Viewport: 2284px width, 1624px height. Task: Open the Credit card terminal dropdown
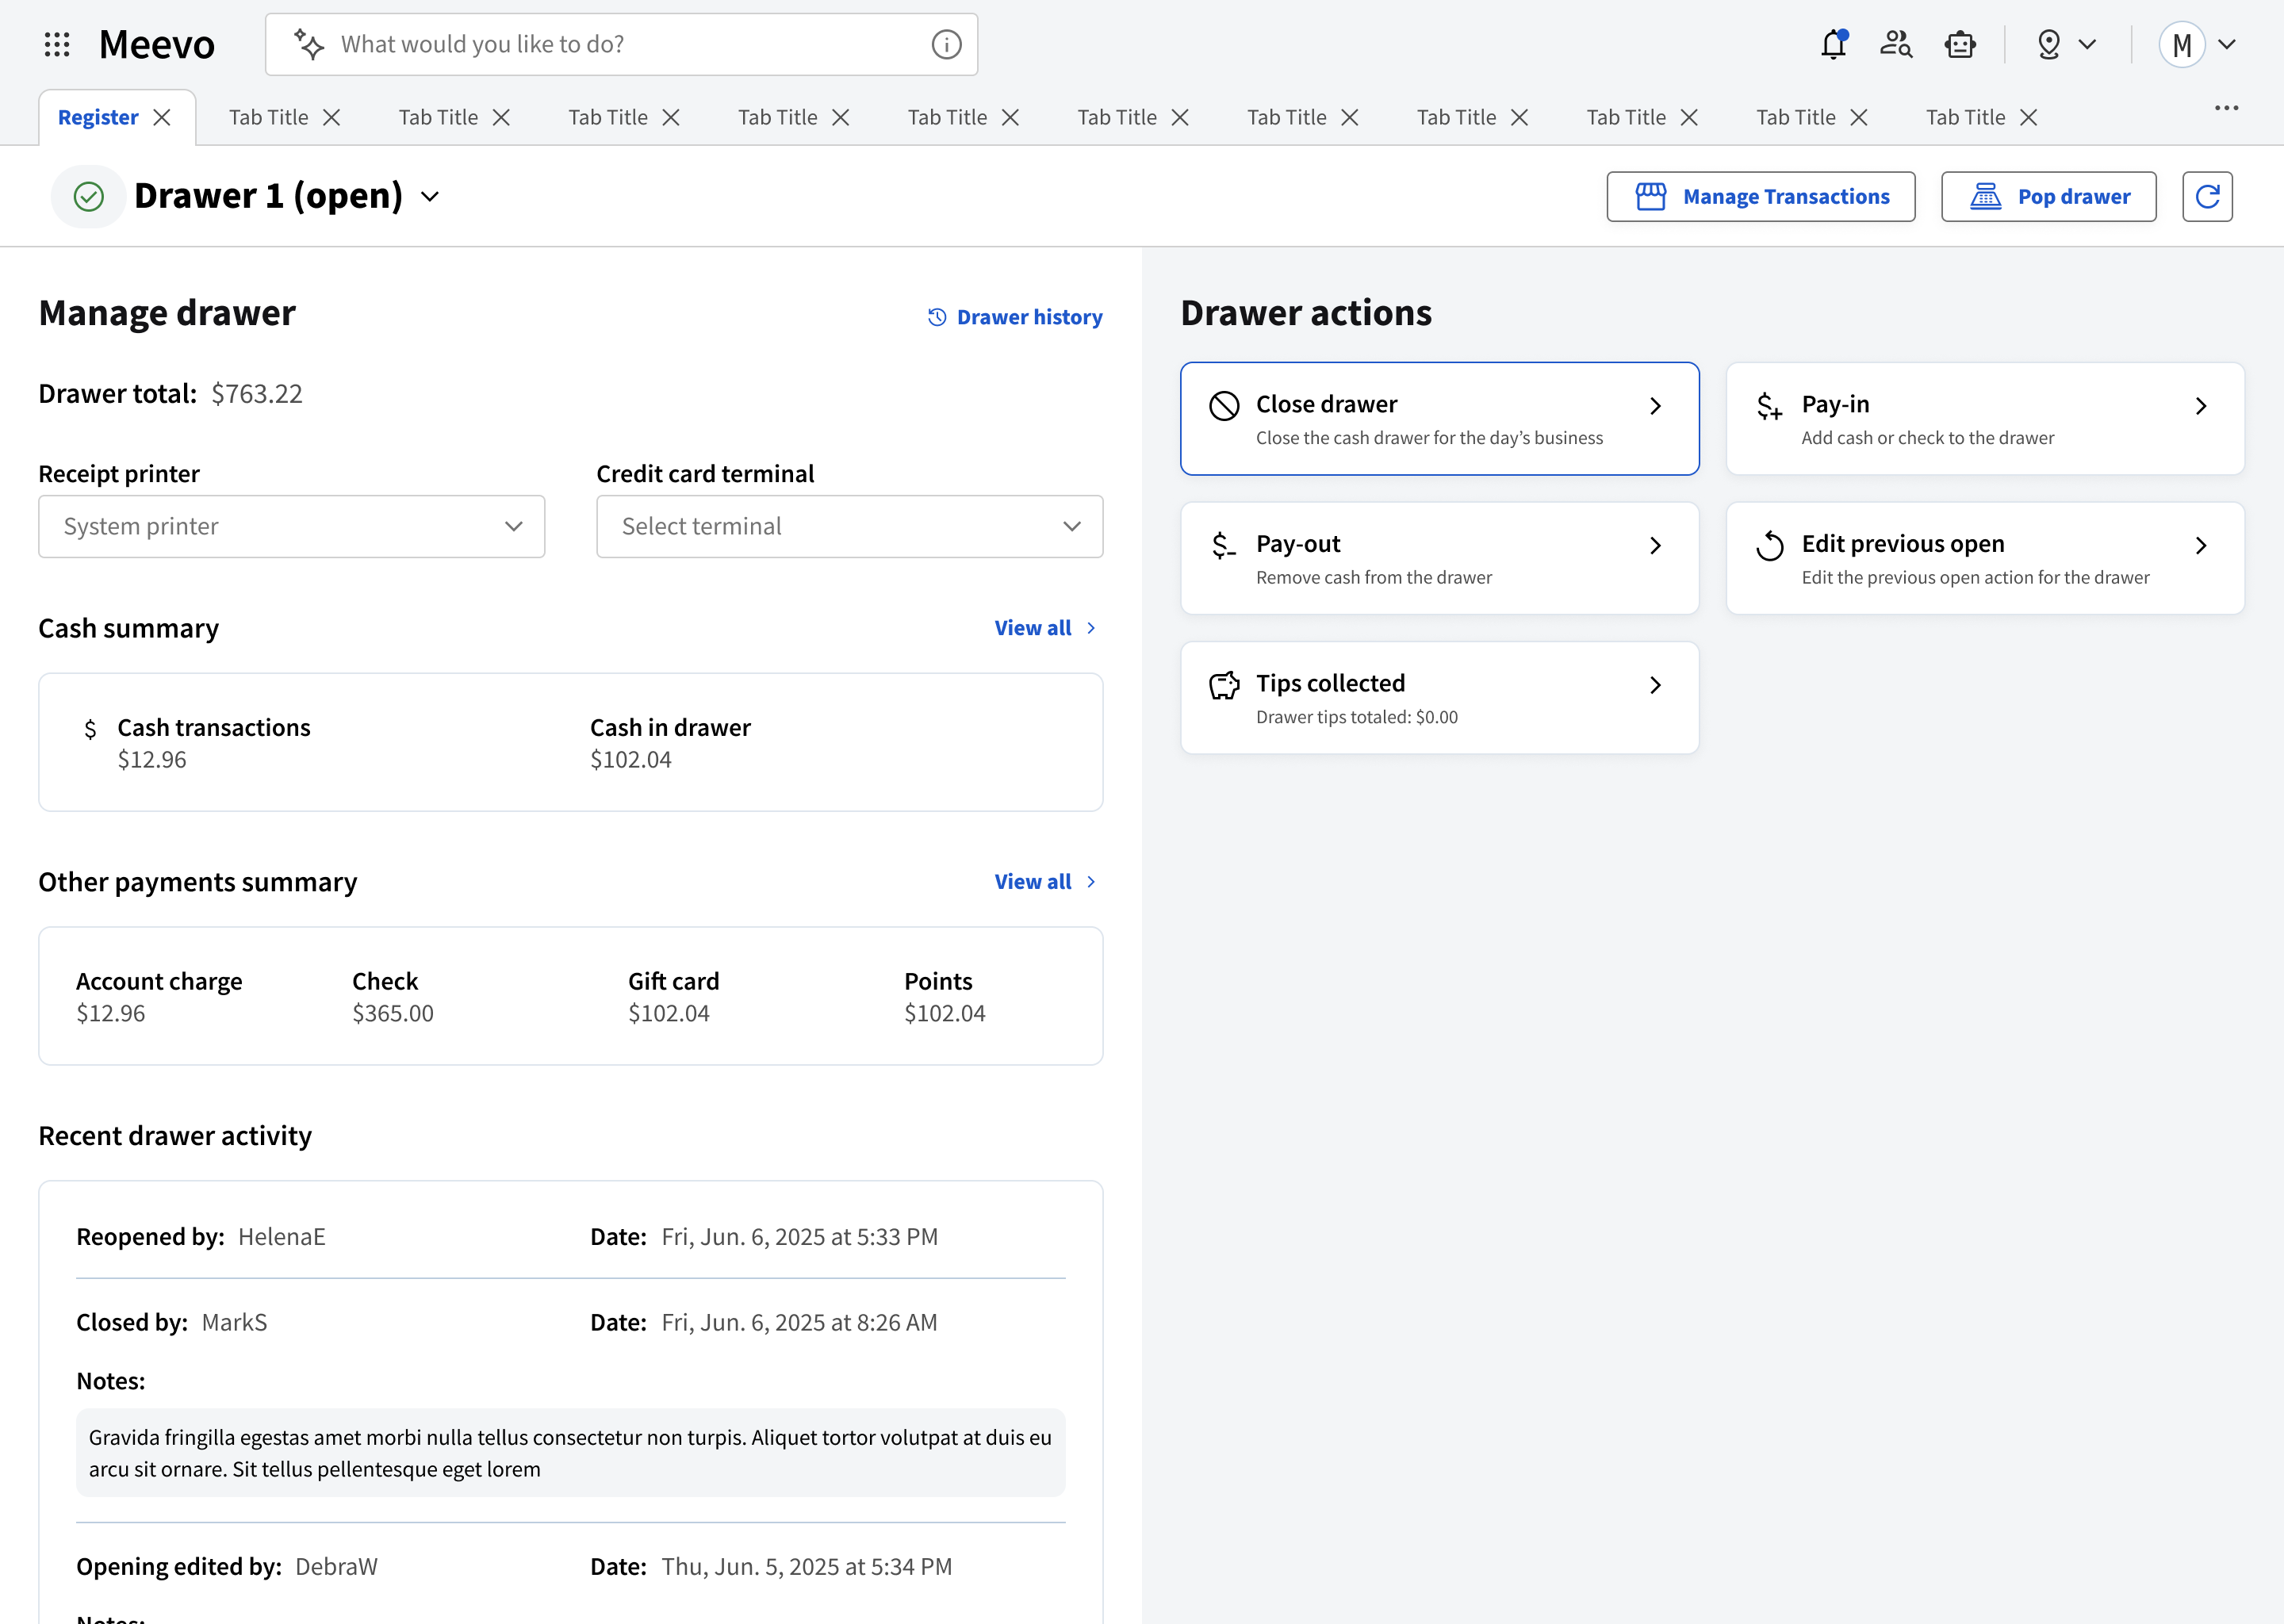[x=849, y=526]
